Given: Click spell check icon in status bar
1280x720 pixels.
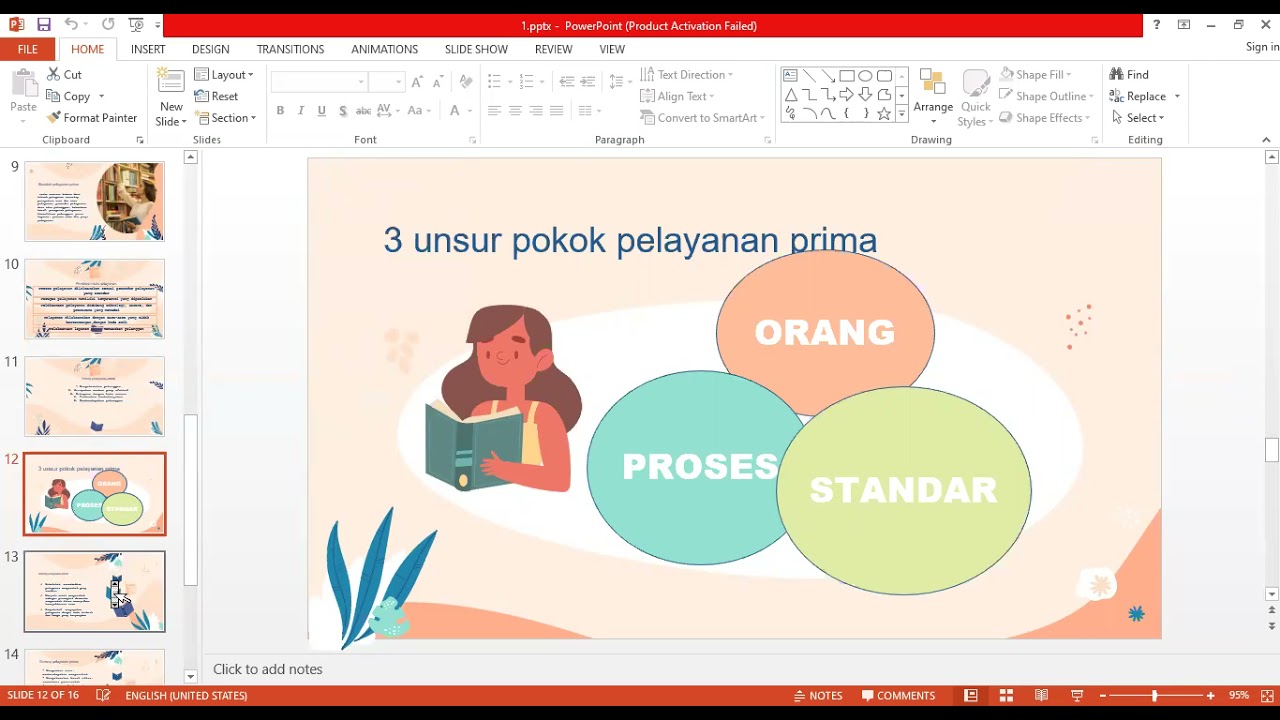Looking at the screenshot, I should pyautogui.click(x=103, y=695).
